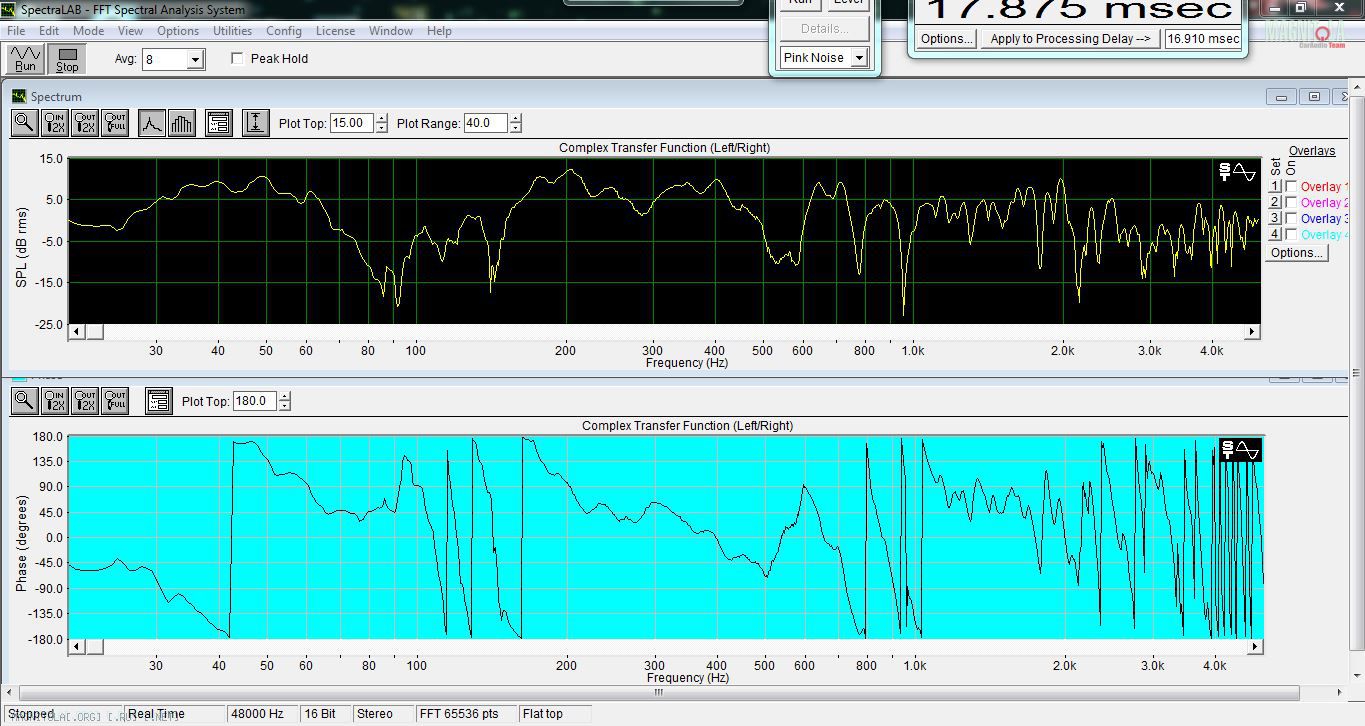Increase Phase Plot Top value

pos(285,397)
